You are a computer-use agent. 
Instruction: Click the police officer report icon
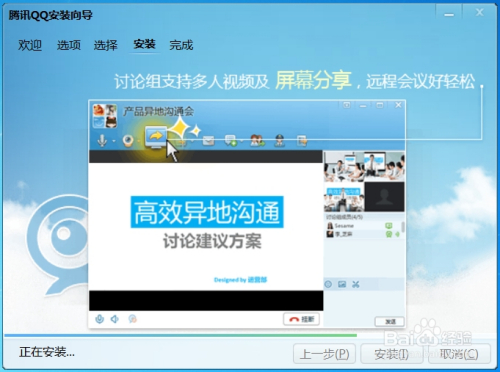click(x=279, y=141)
